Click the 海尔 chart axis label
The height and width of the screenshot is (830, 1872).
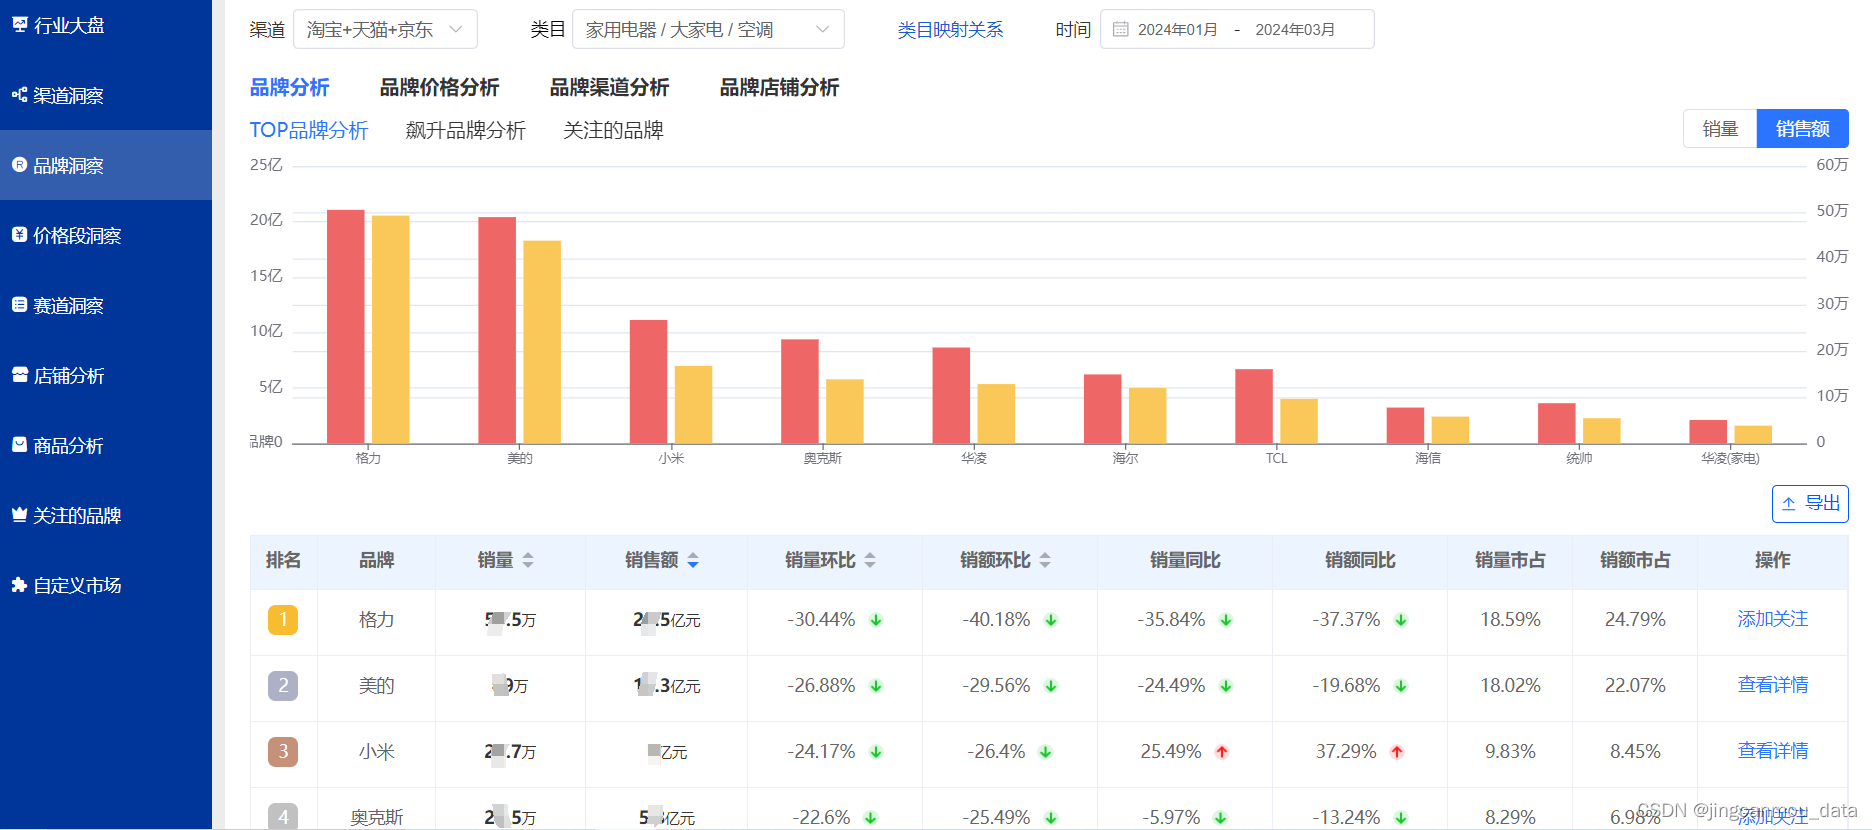(1125, 458)
